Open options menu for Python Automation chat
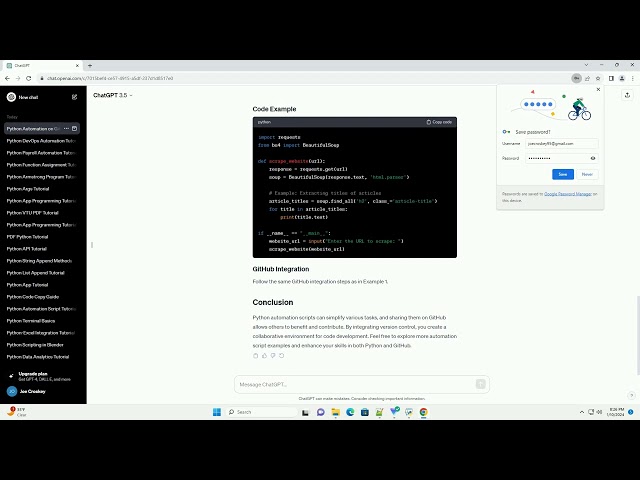The image size is (640, 480). click(67, 129)
